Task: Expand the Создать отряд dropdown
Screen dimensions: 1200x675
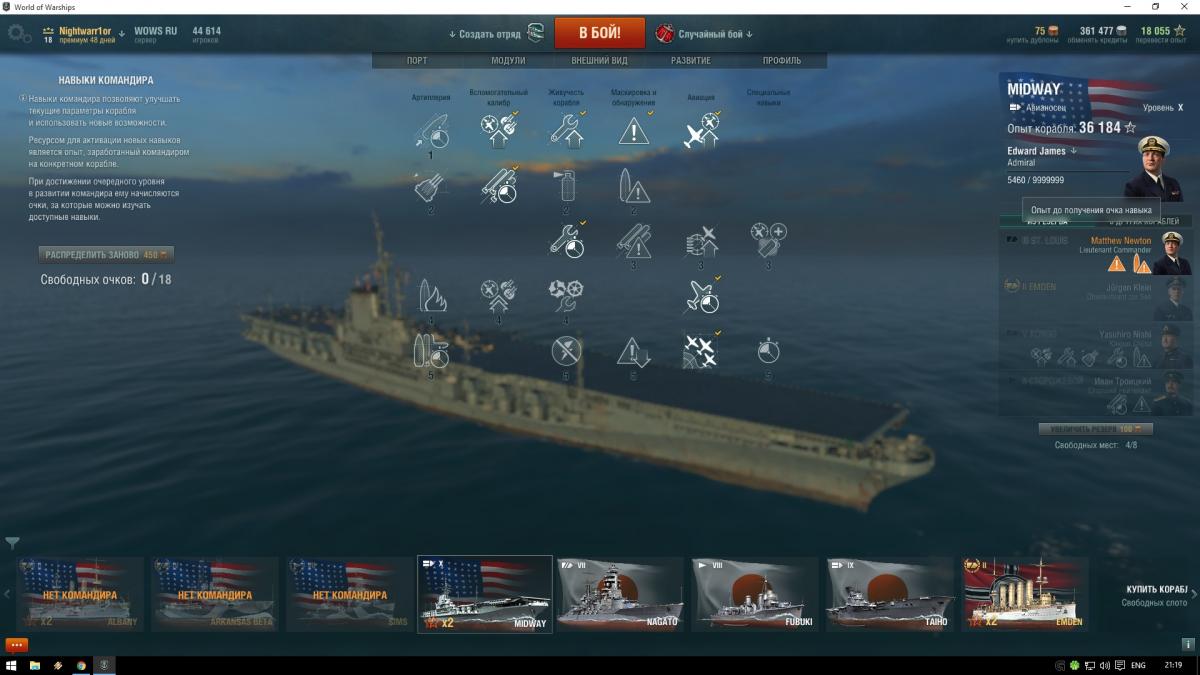Action: pyautogui.click(x=485, y=34)
